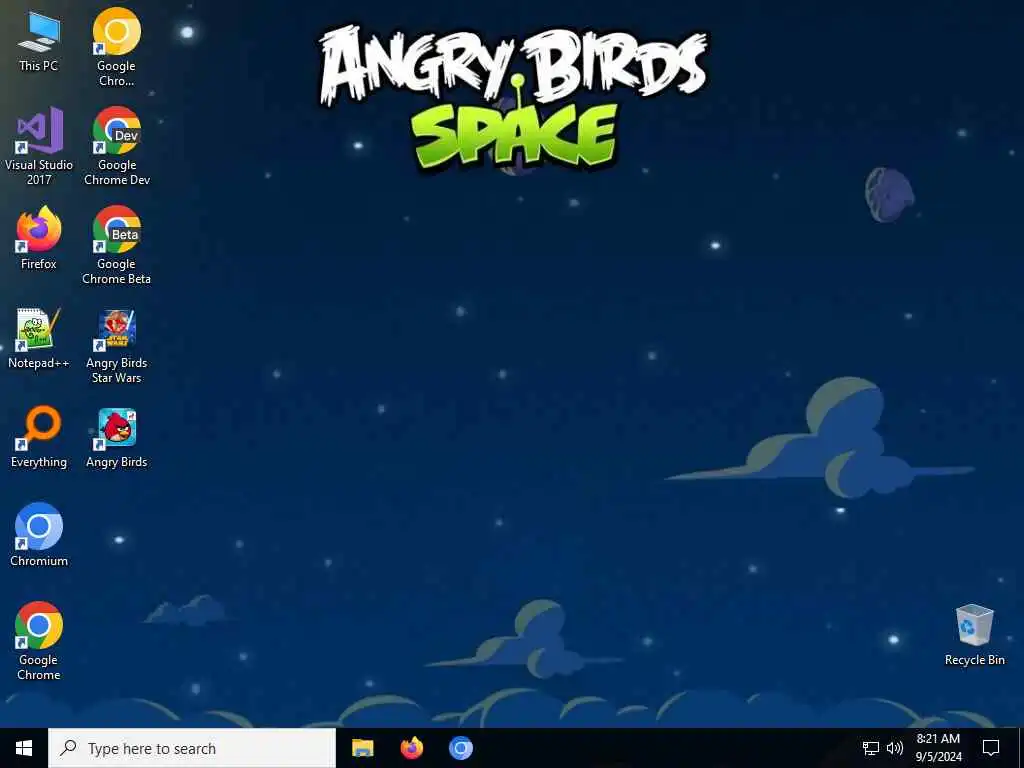Viewport: 1024px width, 768px height.
Task: Open the Windows Start menu
Action: coord(24,748)
